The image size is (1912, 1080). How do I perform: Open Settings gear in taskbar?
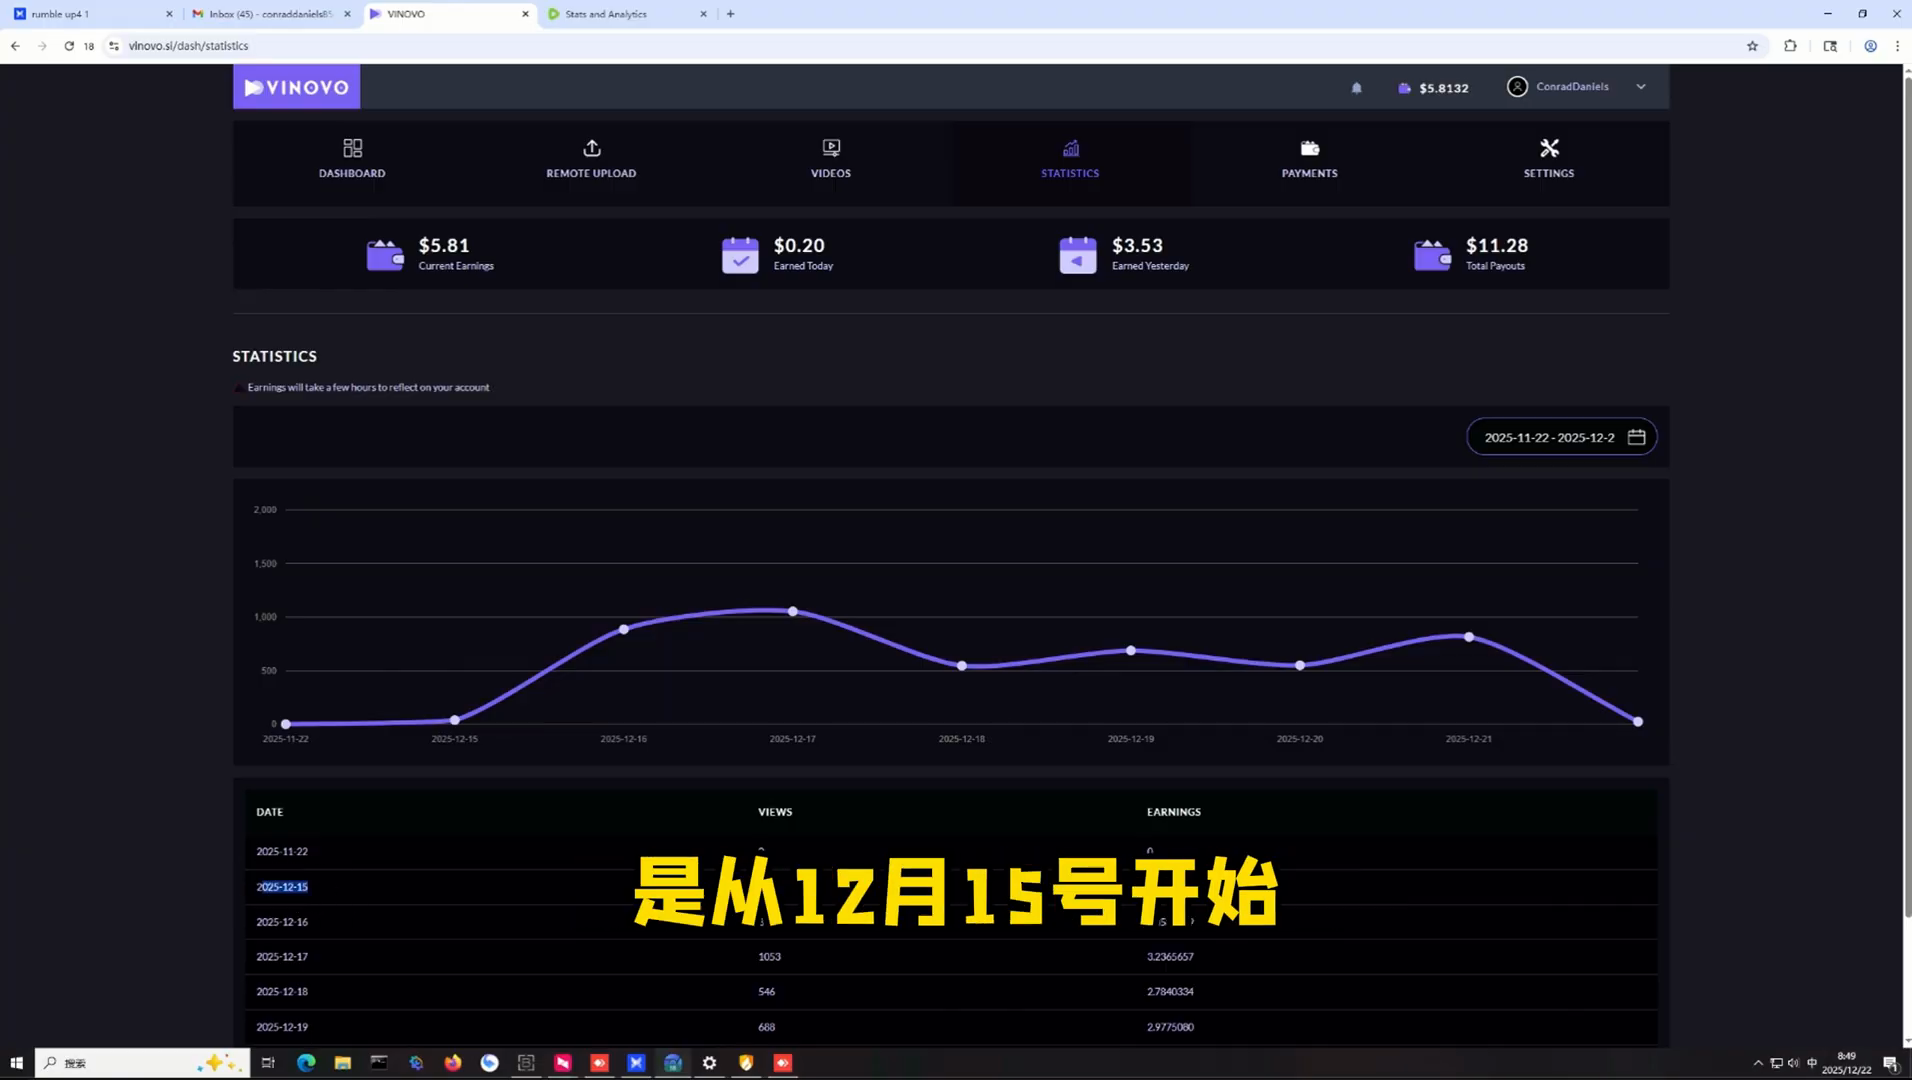coord(709,1063)
